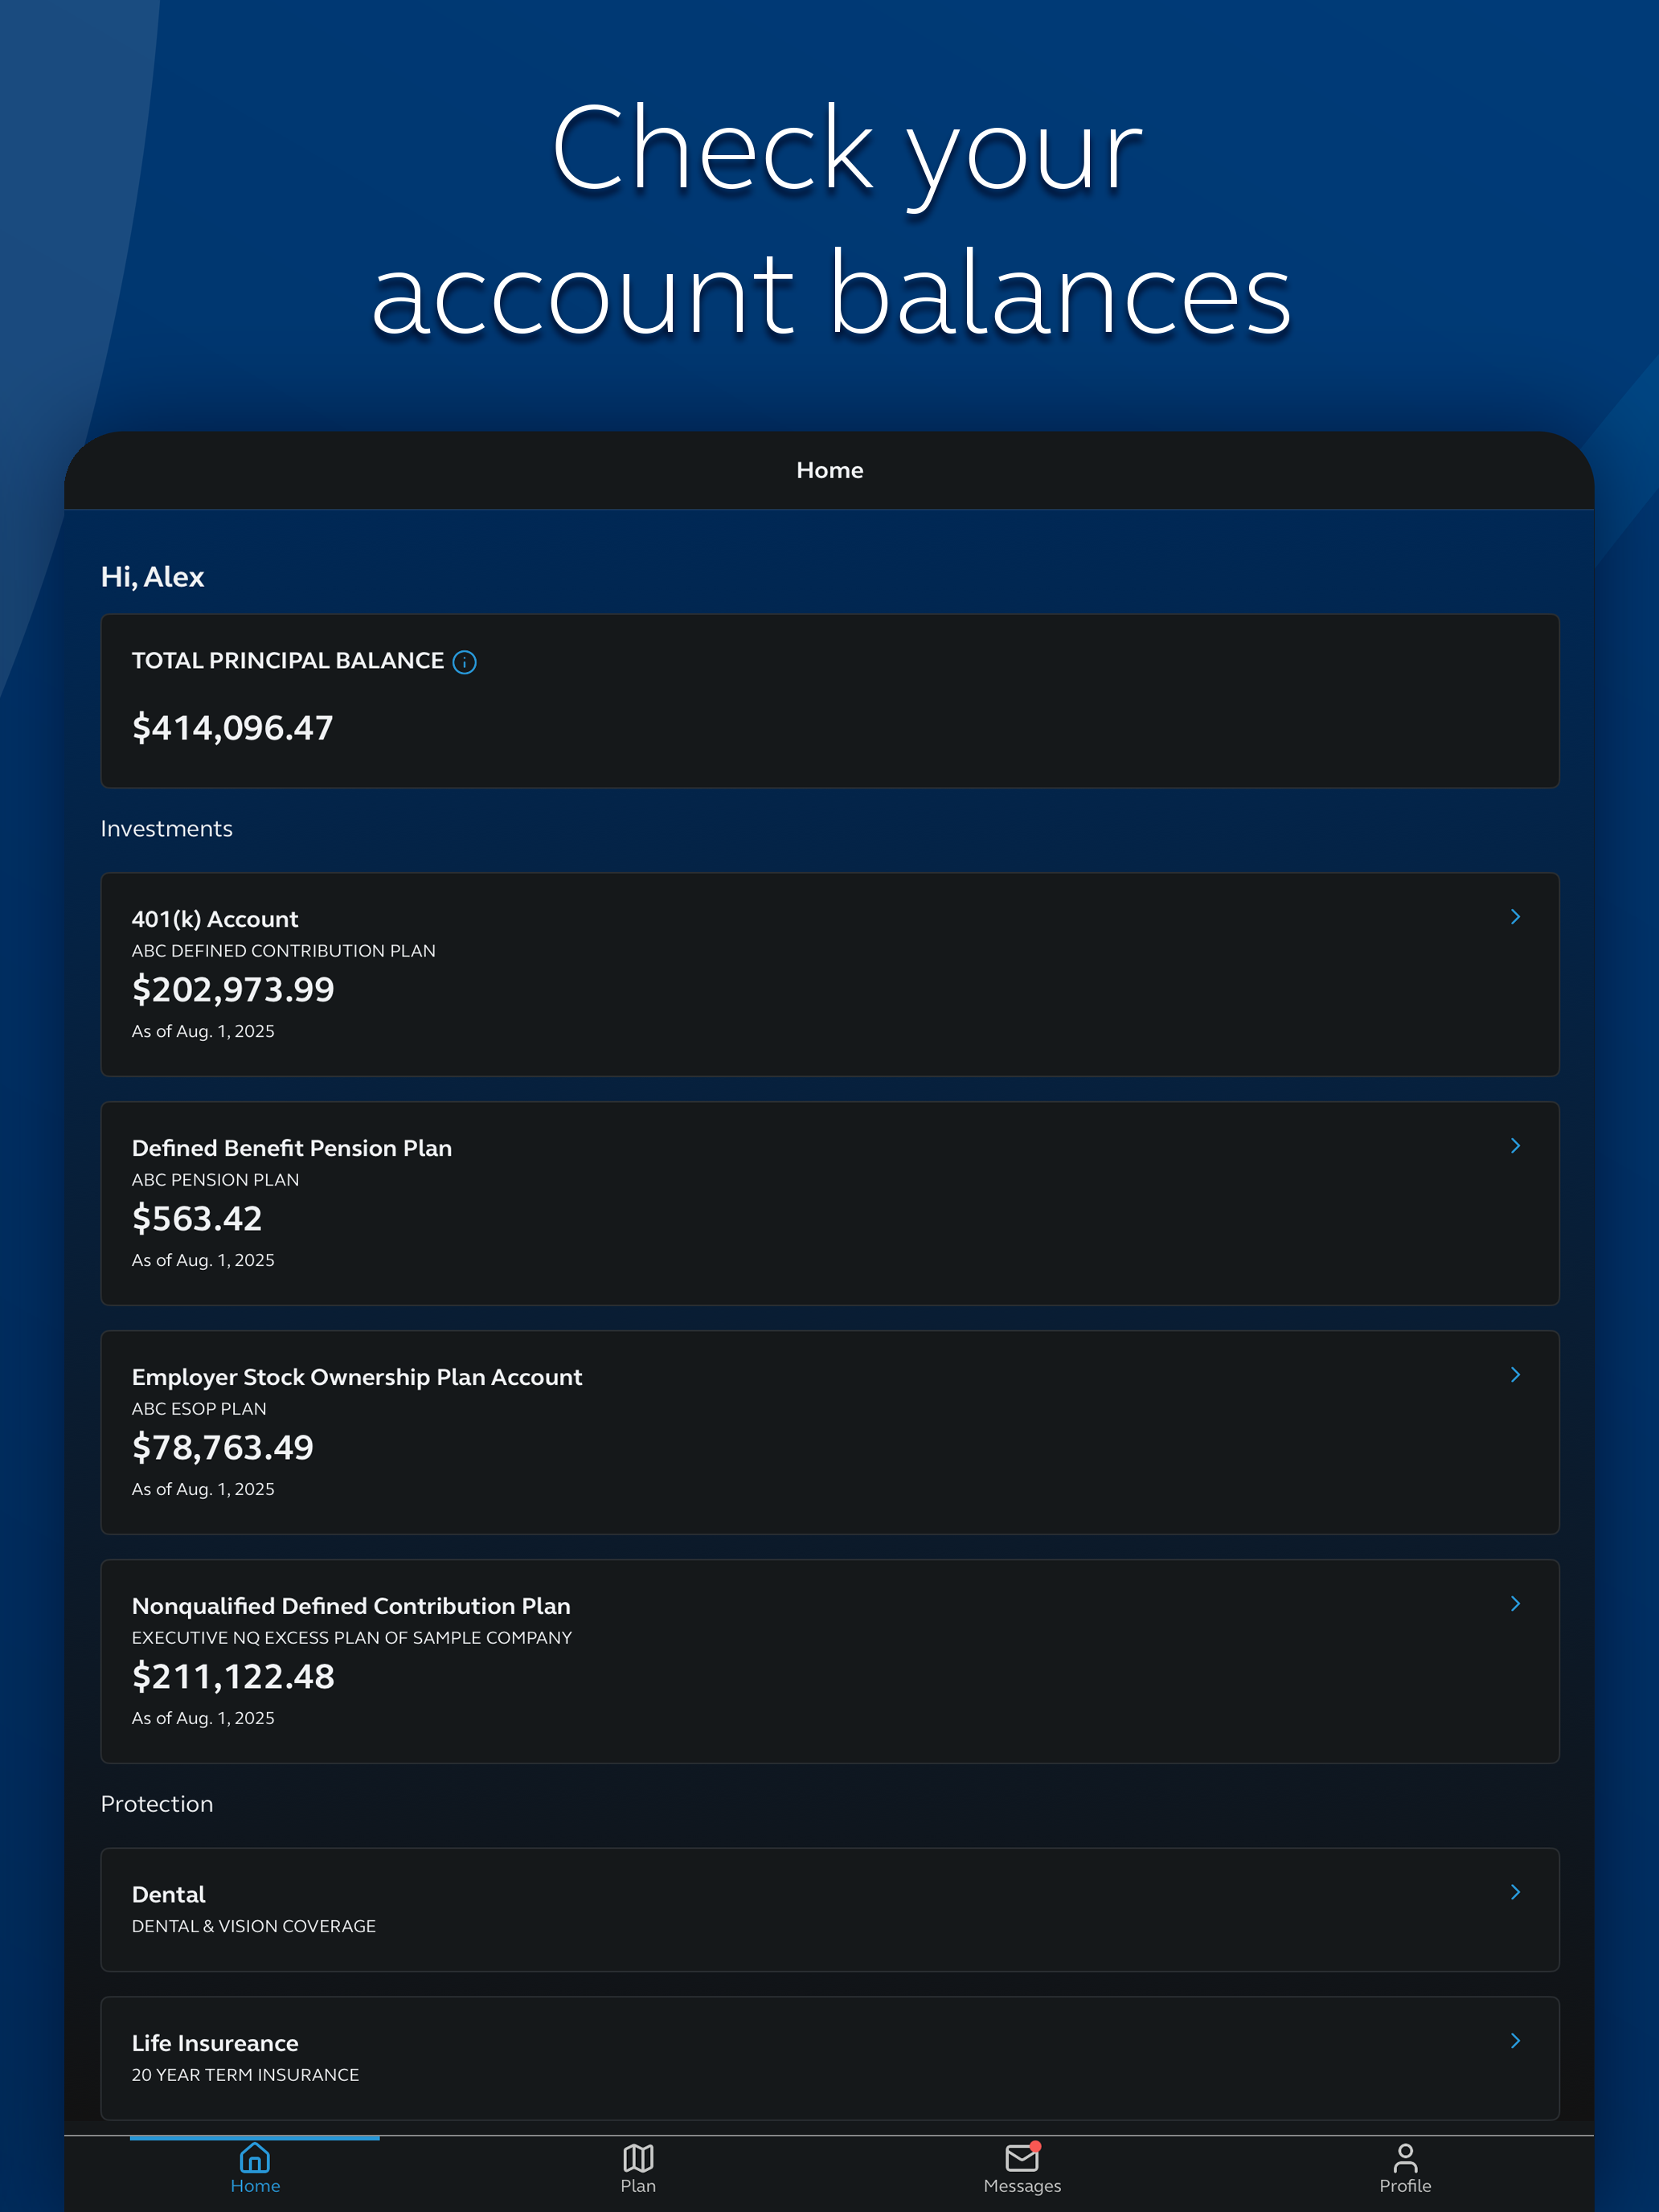Open the 401(k) Account title
Image resolution: width=1659 pixels, height=2212 pixels.
click(x=215, y=919)
